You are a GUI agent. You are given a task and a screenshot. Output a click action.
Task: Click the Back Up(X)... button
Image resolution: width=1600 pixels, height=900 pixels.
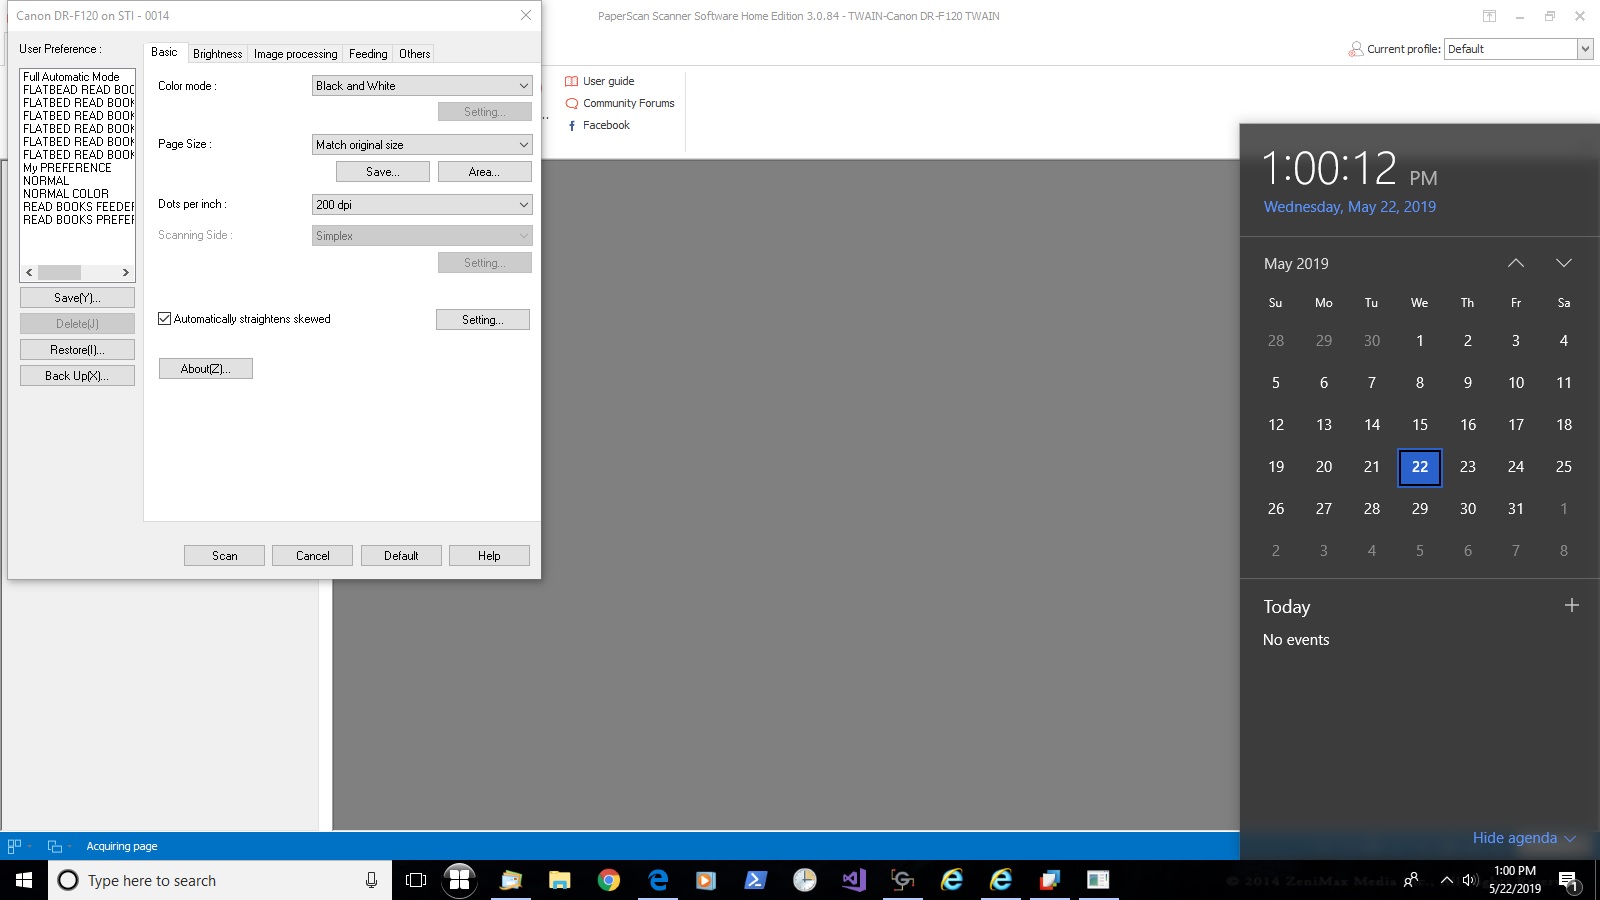(x=77, y=376)
